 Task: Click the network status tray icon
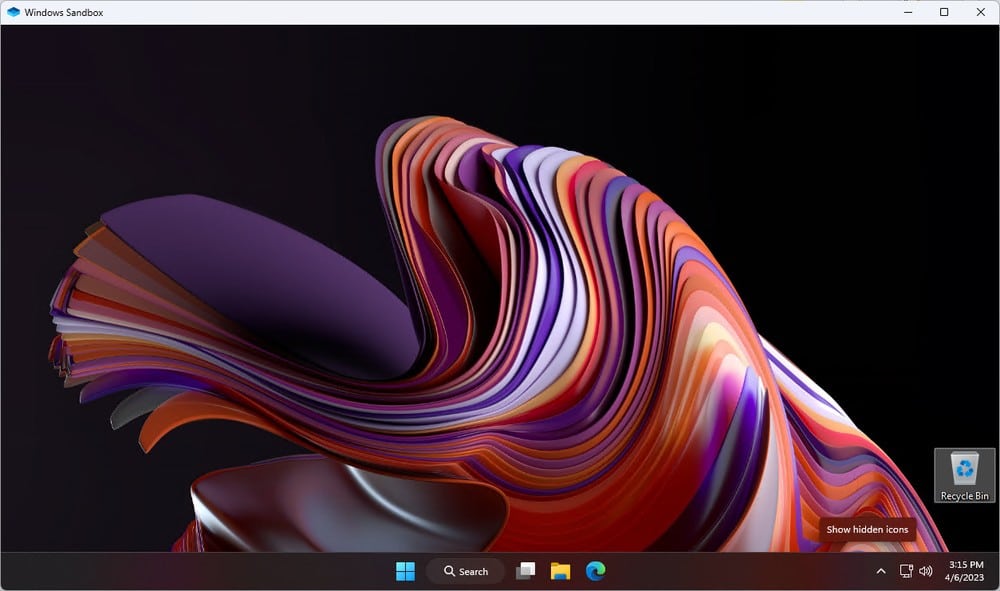pyautogui.click(x=906, y=571)
